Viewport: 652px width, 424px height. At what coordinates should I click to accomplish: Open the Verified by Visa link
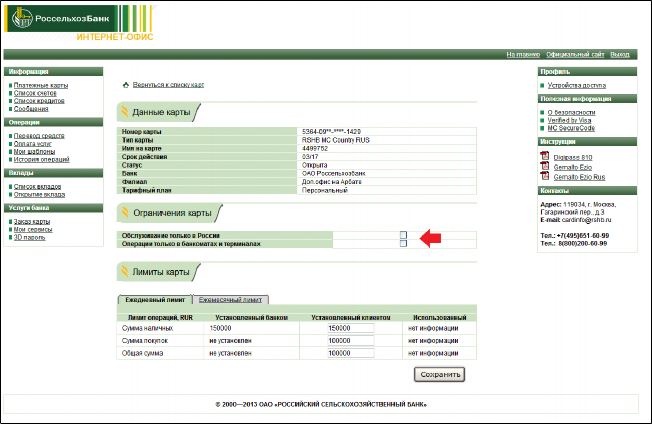point(569,120)
